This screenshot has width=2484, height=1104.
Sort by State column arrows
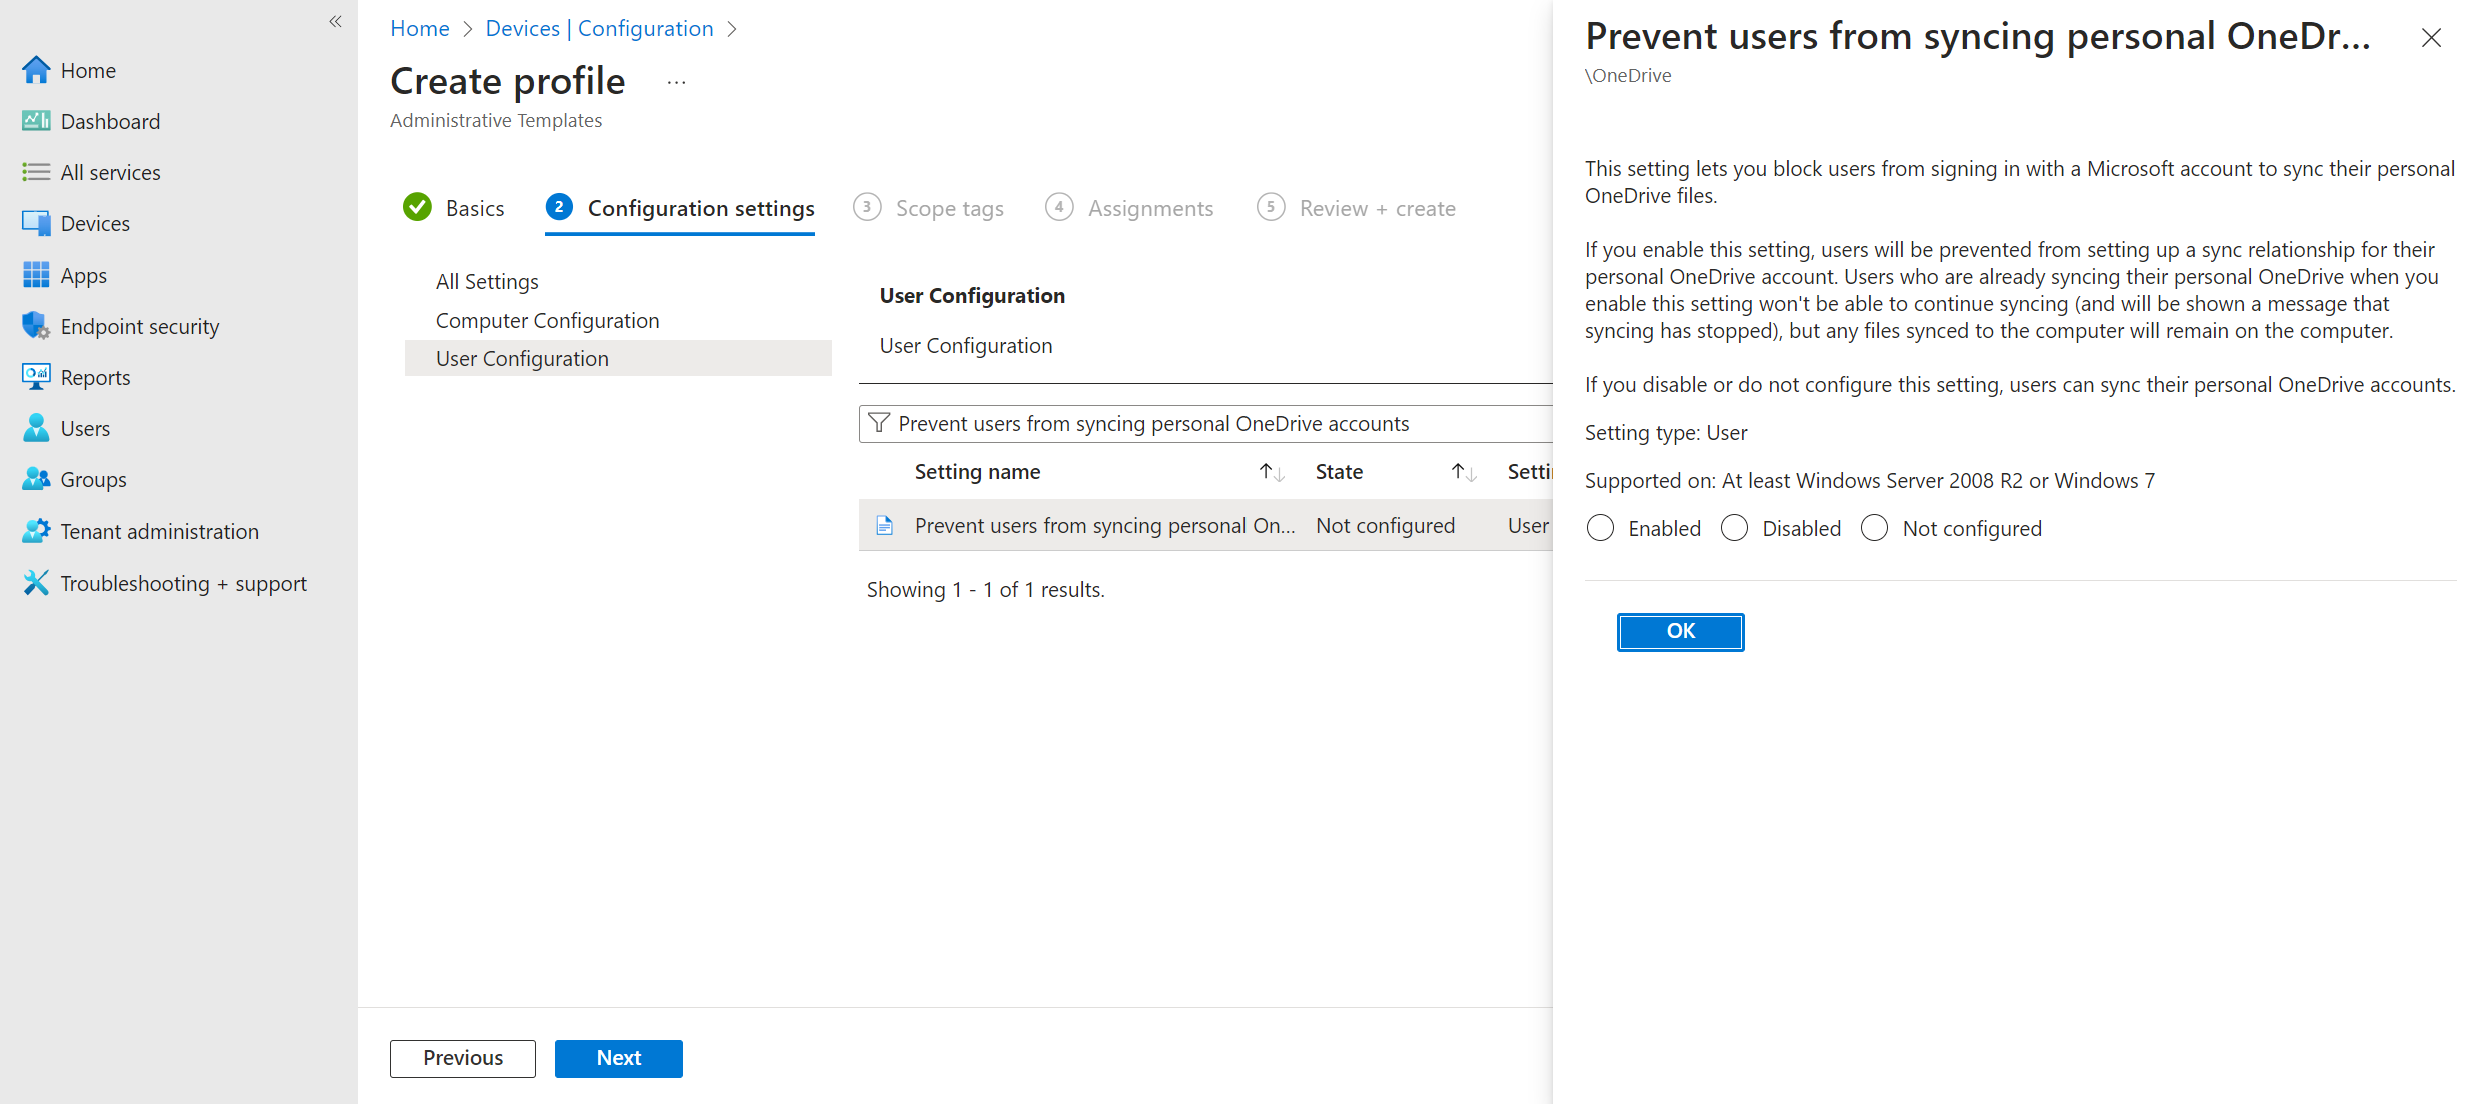point(1464,472)
